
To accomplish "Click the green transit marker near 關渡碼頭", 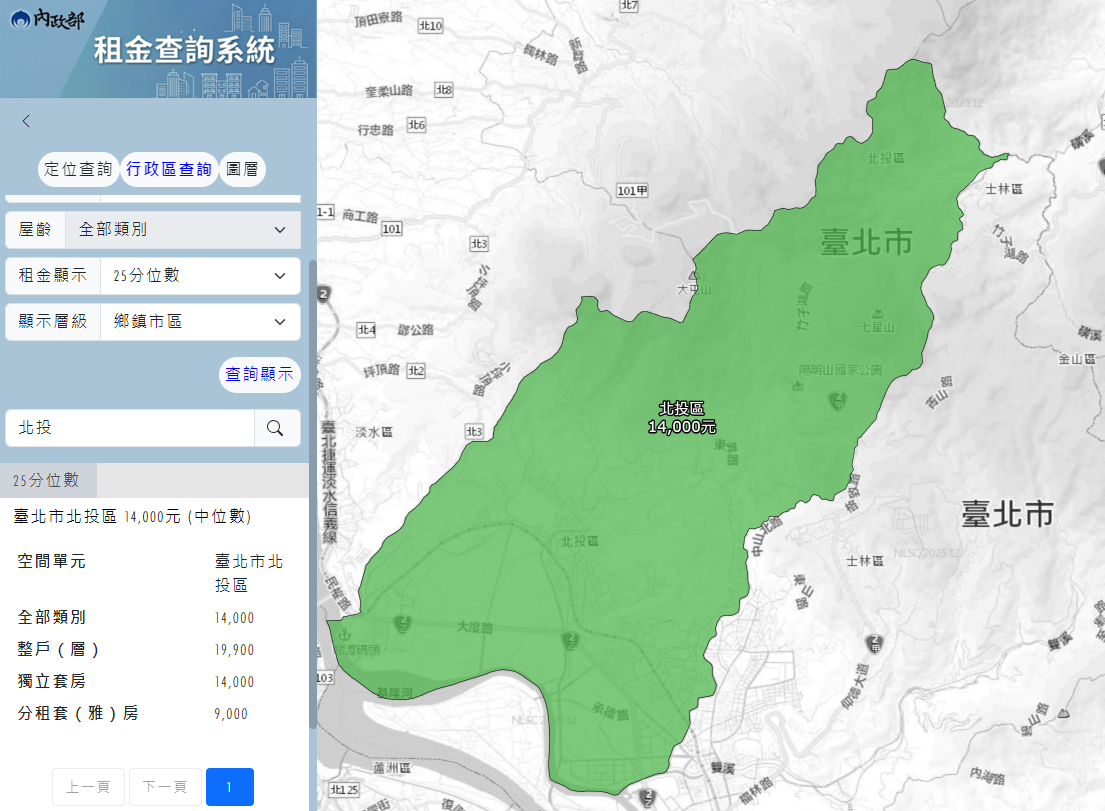I will (402, 624).
